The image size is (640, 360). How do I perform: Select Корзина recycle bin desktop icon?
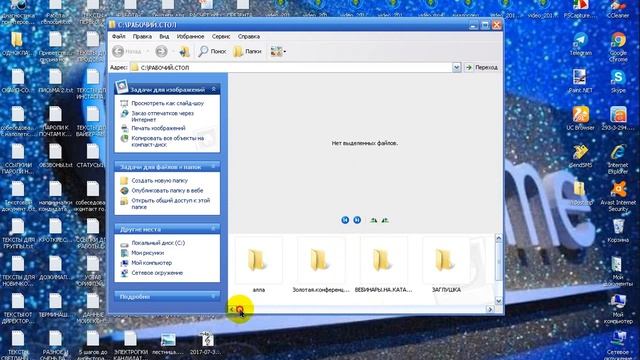click(618, 231)
